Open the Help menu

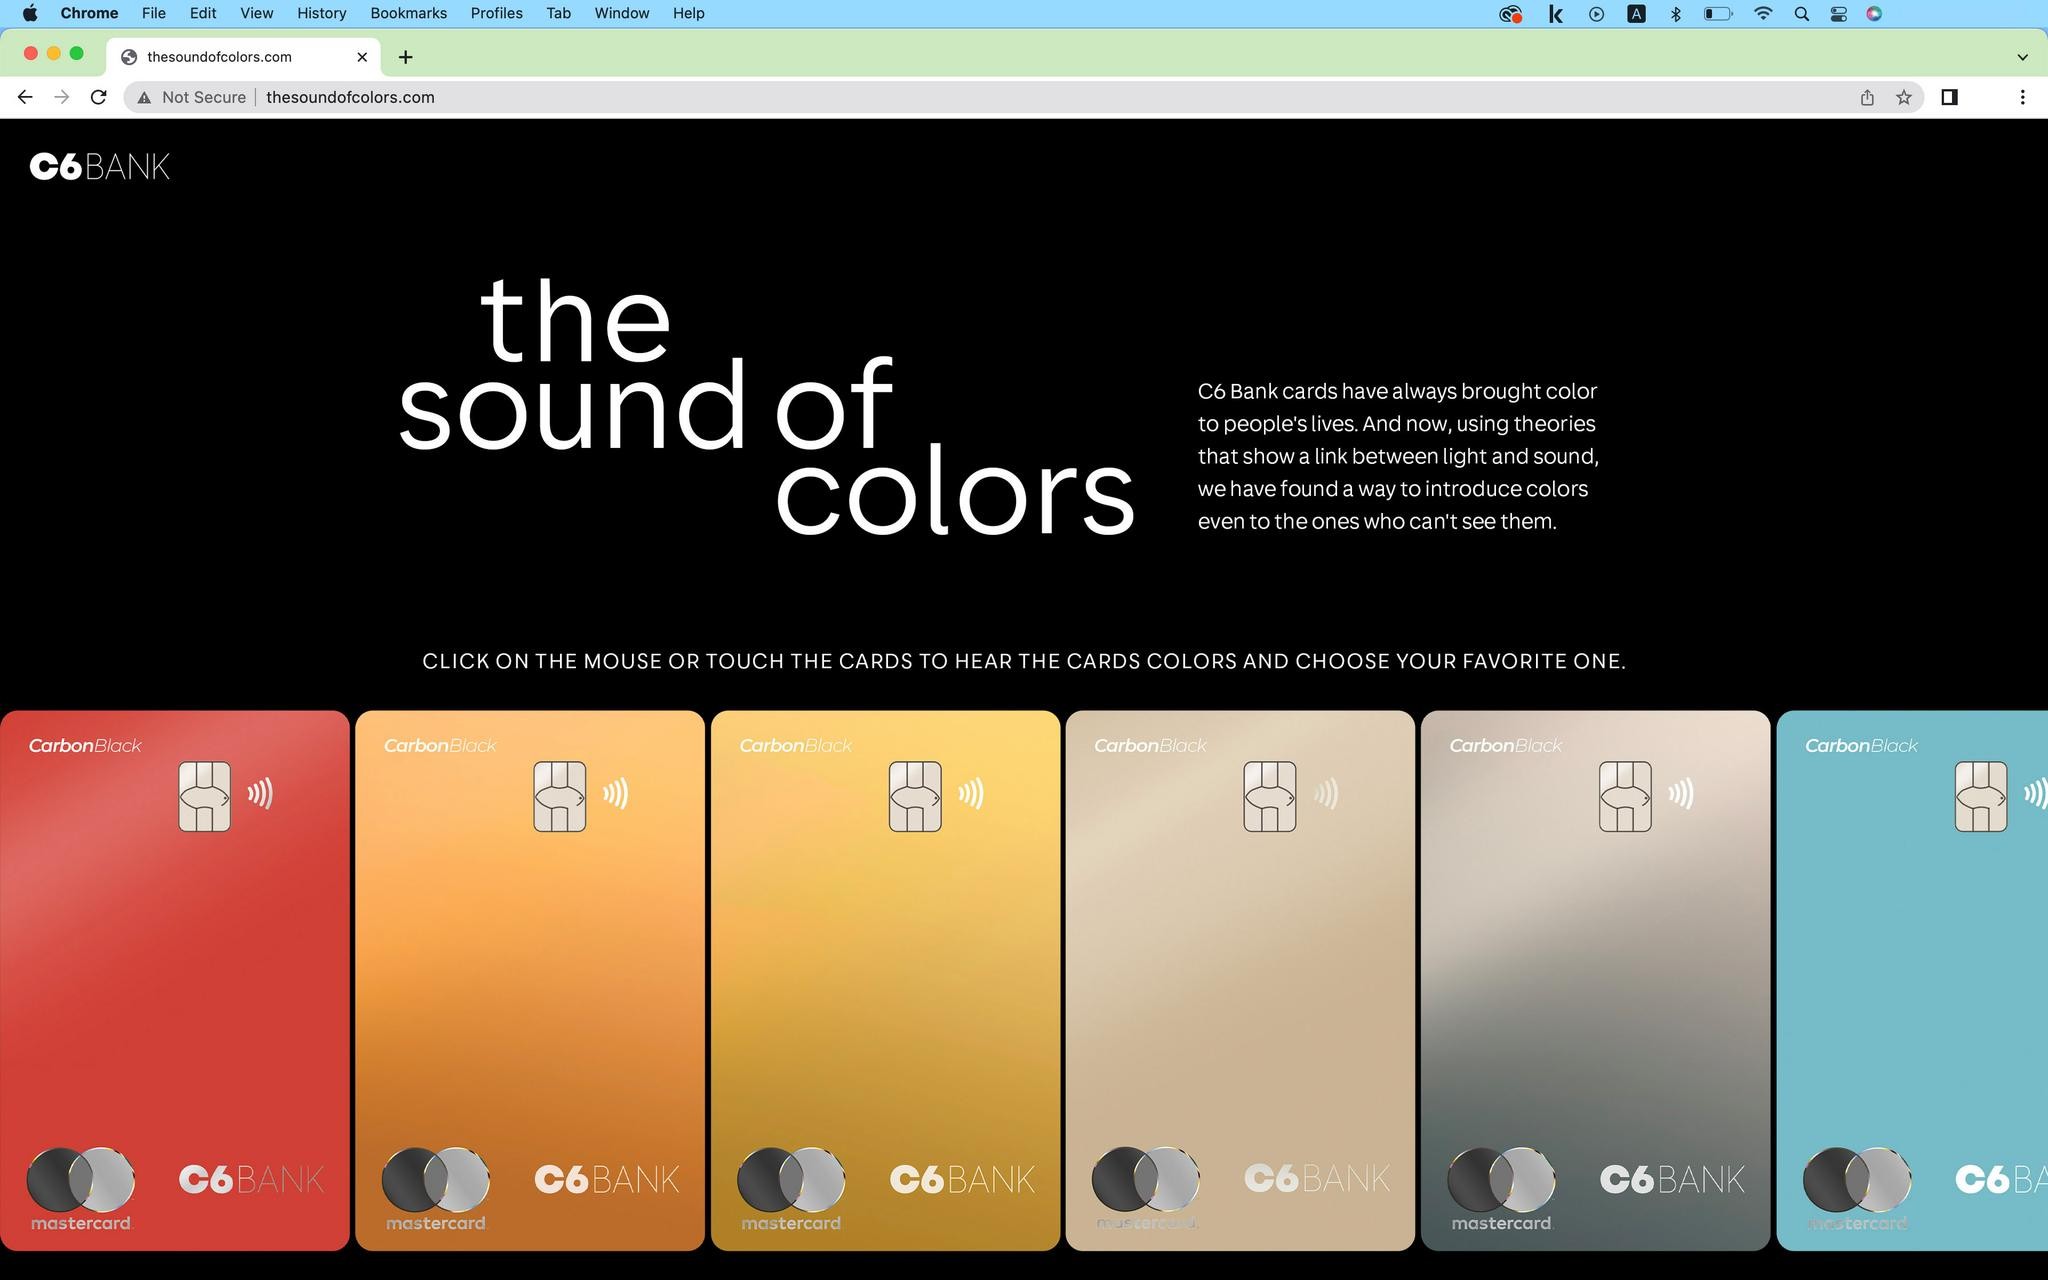tap(688, 13)
